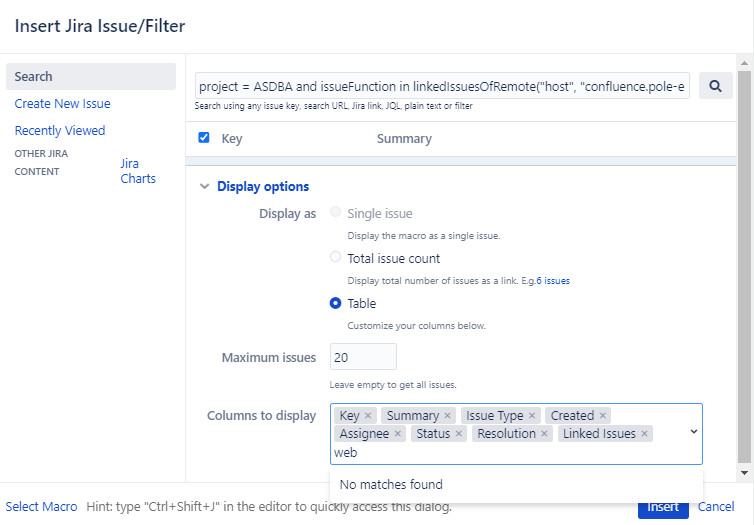Screen dimensions: 754x525
Task: Open Jira Charts content
Action: point(138,171)
